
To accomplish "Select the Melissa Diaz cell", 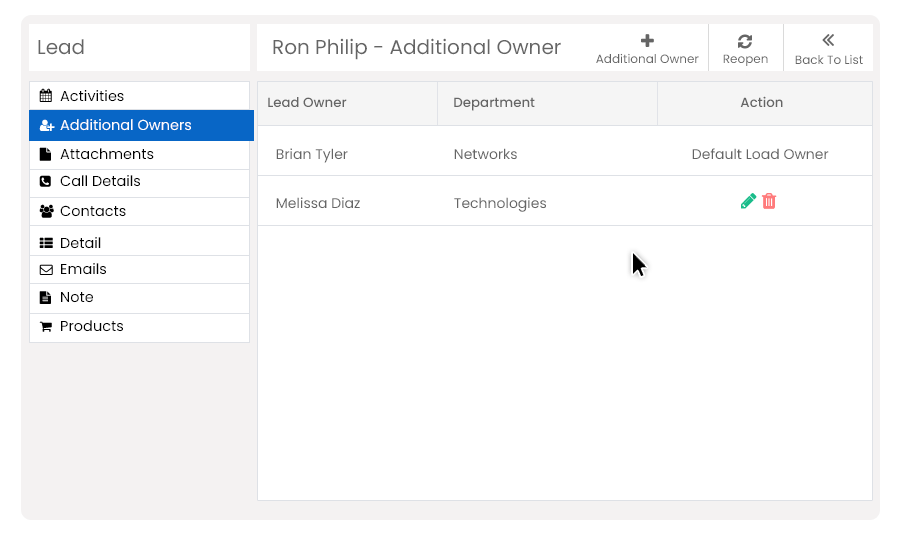I will (317, 203).
